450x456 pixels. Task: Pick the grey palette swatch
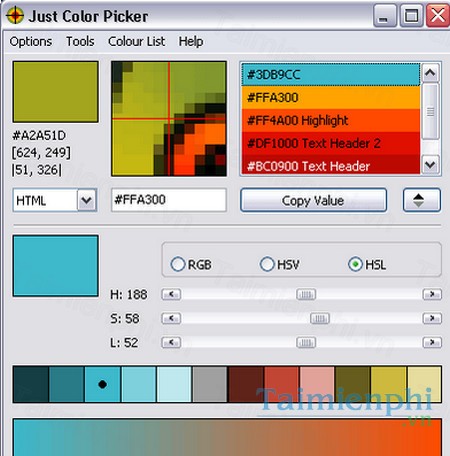pos(210,384)
